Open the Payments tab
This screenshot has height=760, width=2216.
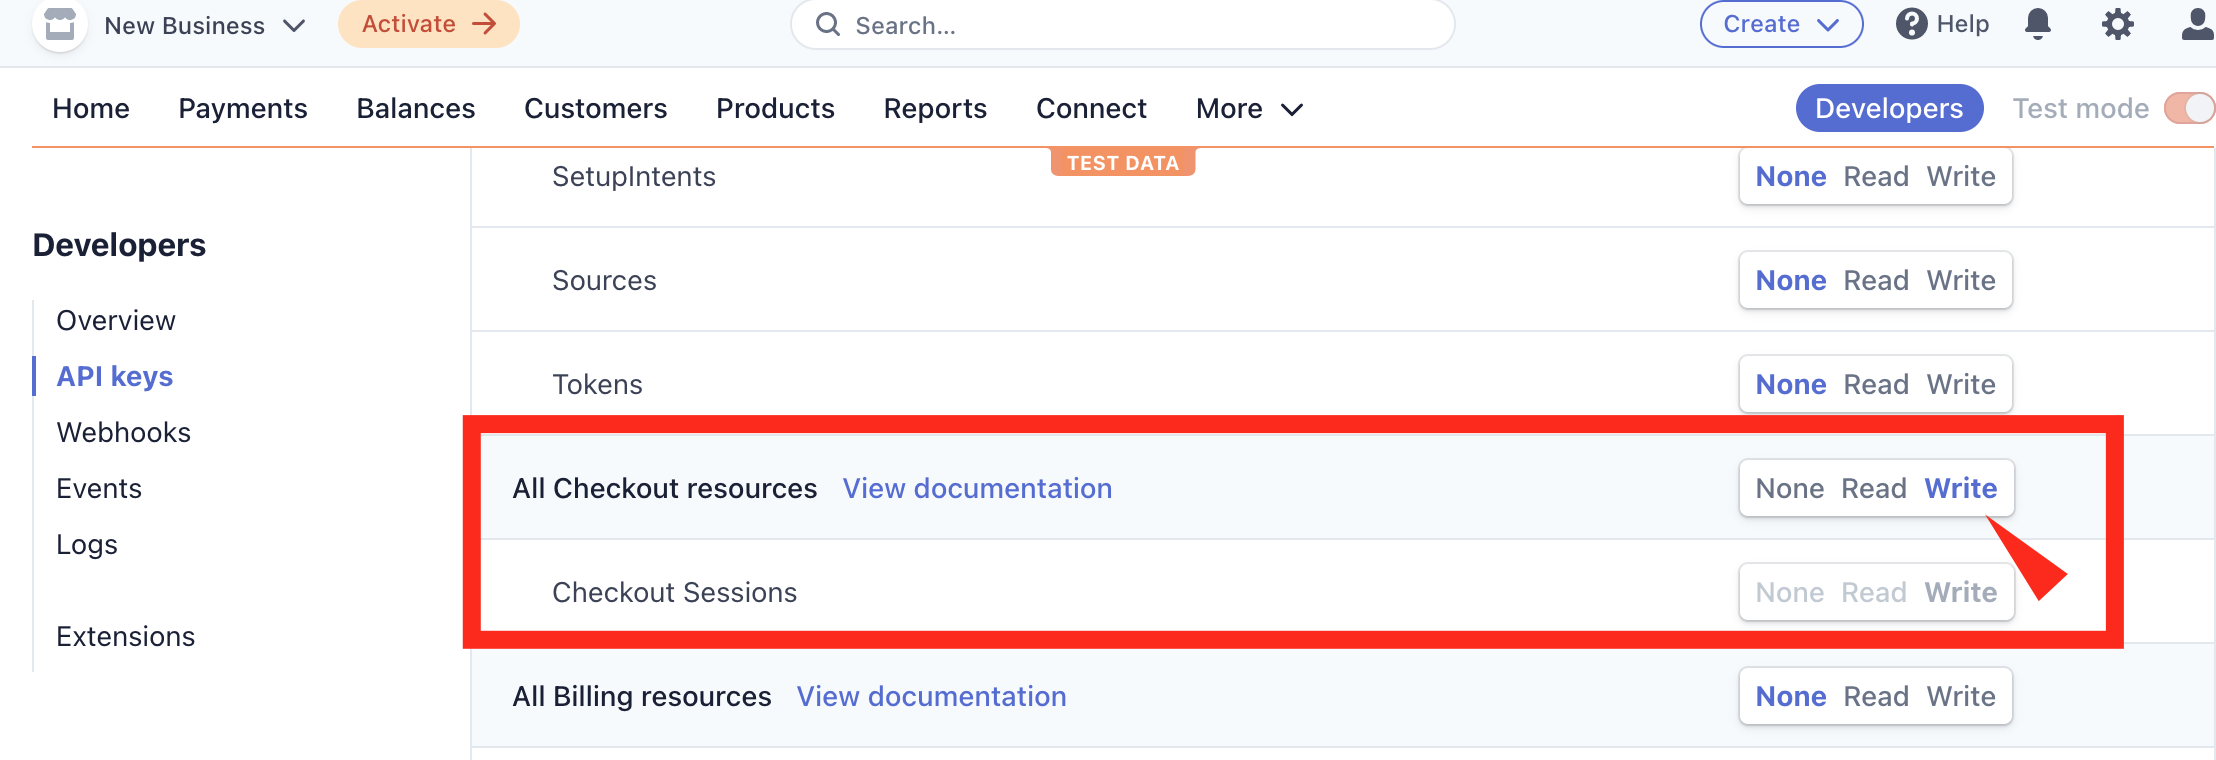pos(243,108)
